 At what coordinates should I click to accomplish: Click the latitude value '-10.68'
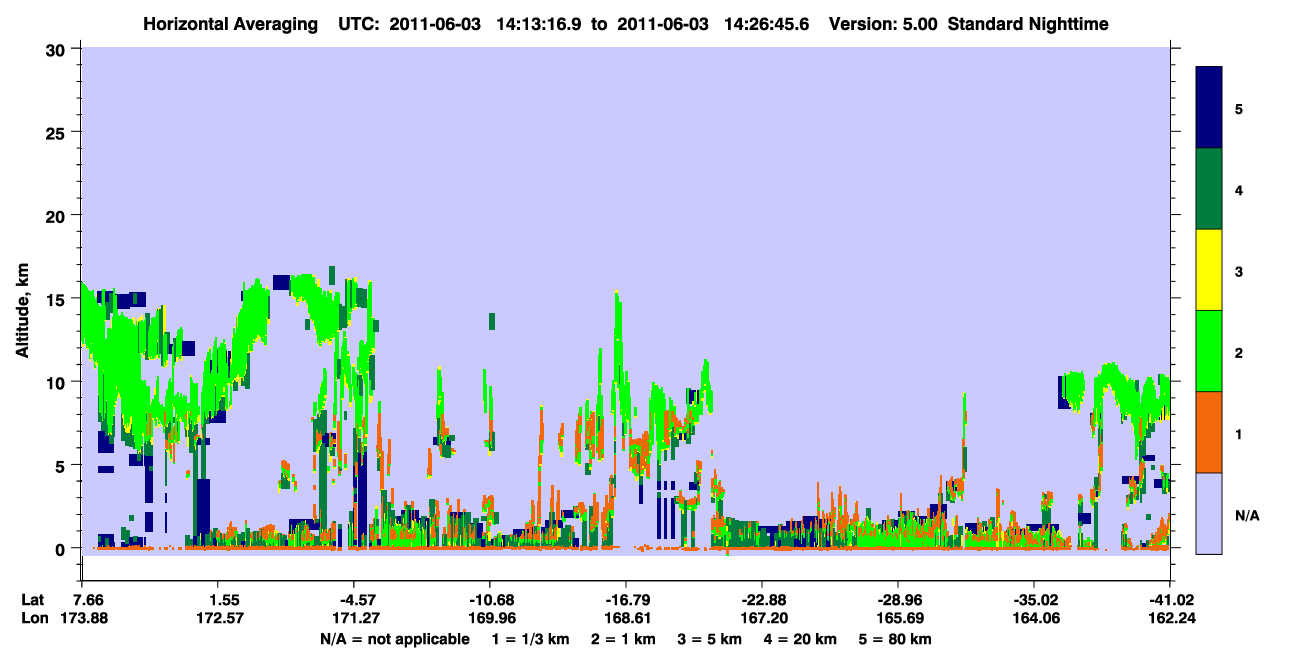tap(490, 600)
